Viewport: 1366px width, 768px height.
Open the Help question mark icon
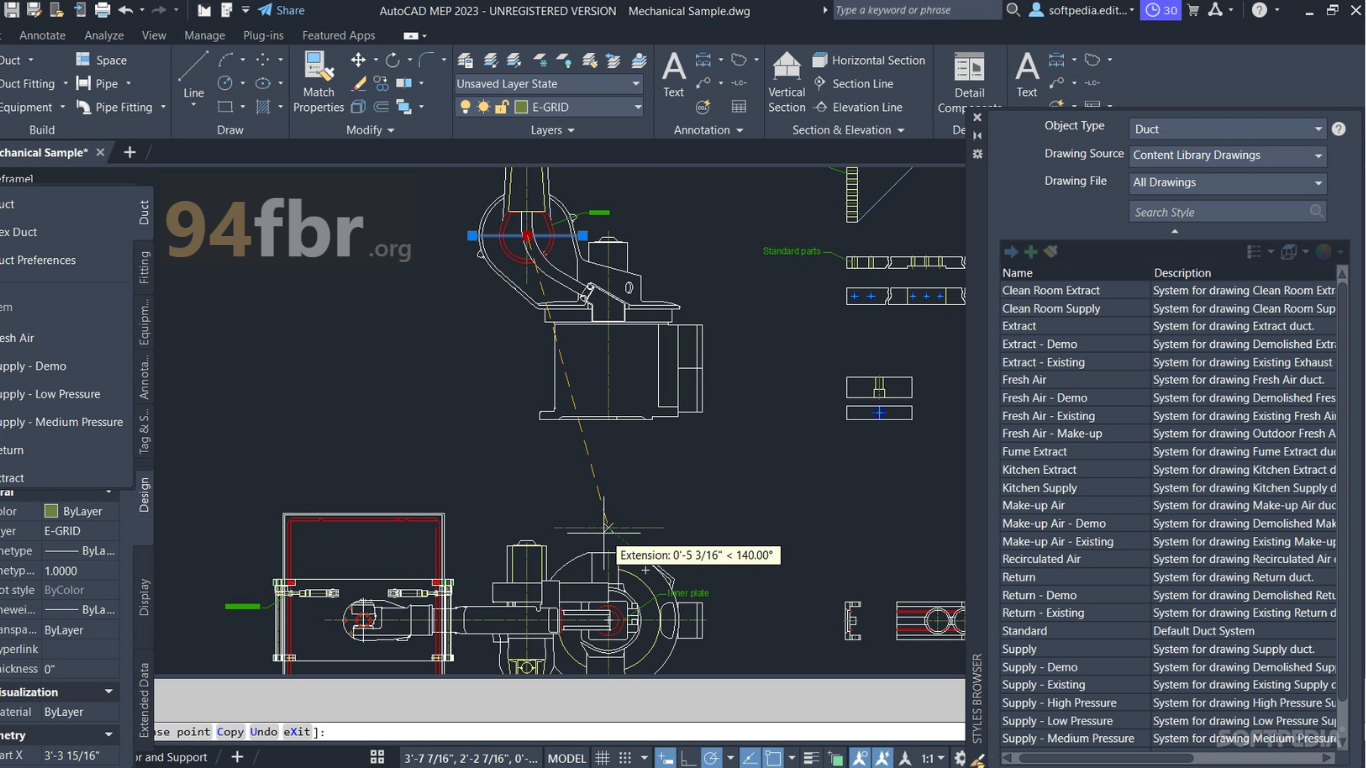1259,10
